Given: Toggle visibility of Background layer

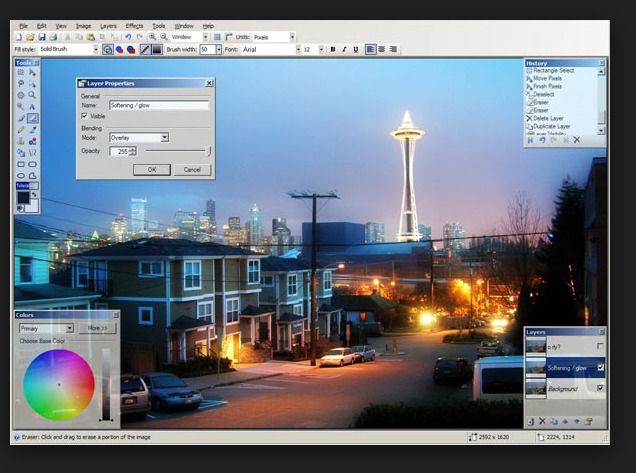Looking at the screenshot, I should click(x=600, y=388).
